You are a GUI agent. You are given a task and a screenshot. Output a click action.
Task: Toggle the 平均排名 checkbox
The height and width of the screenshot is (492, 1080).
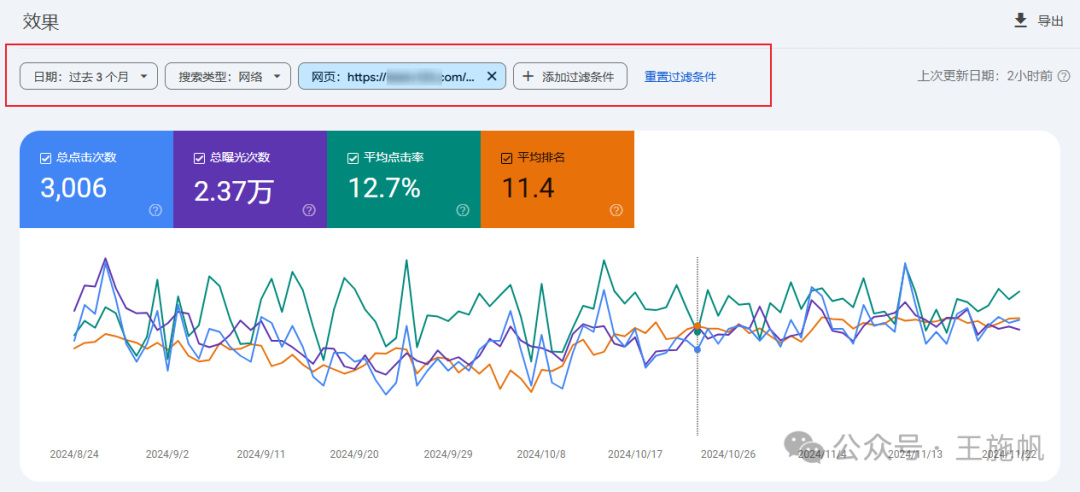pos(506,158)
